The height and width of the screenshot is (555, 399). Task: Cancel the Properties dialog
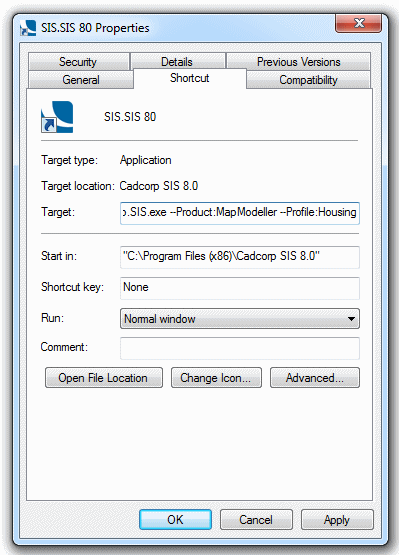click(x=256, y=520)
